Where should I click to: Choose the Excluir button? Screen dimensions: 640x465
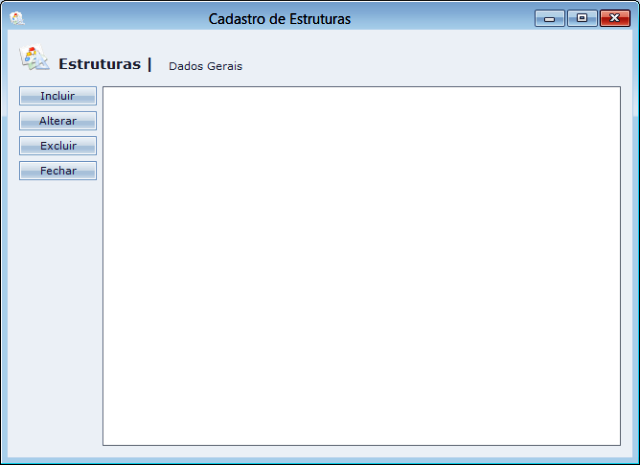click(58, 146)
